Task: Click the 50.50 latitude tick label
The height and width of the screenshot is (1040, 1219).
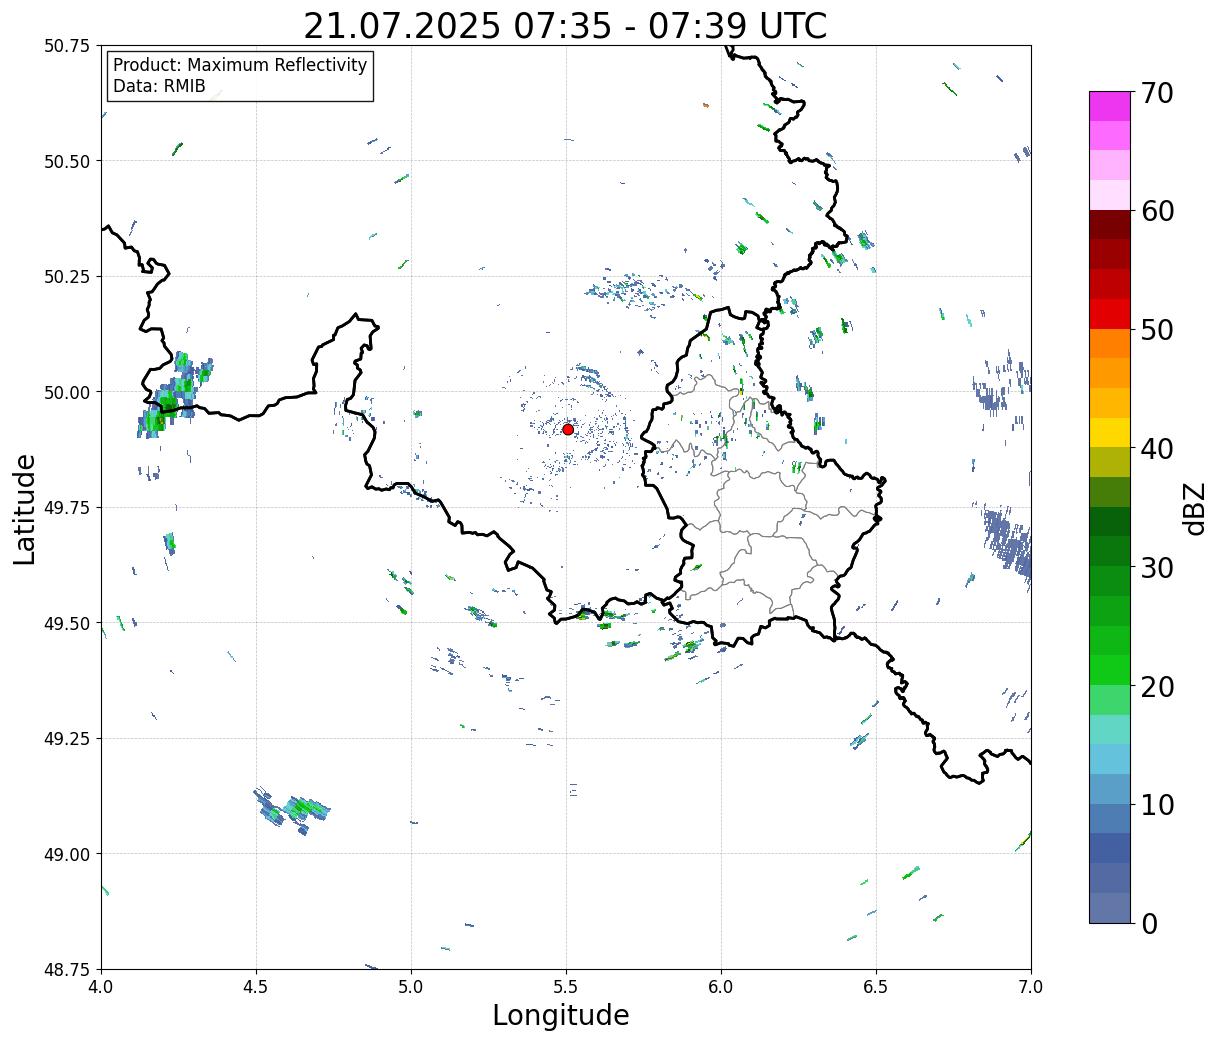Action: coord(67,161)
